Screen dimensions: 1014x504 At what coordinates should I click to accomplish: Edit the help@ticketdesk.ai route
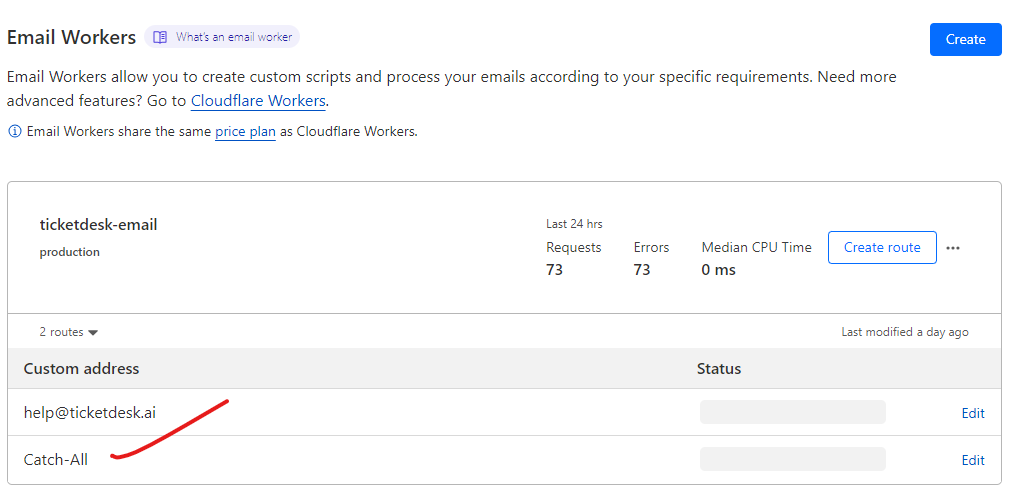[x=973, y=413]
